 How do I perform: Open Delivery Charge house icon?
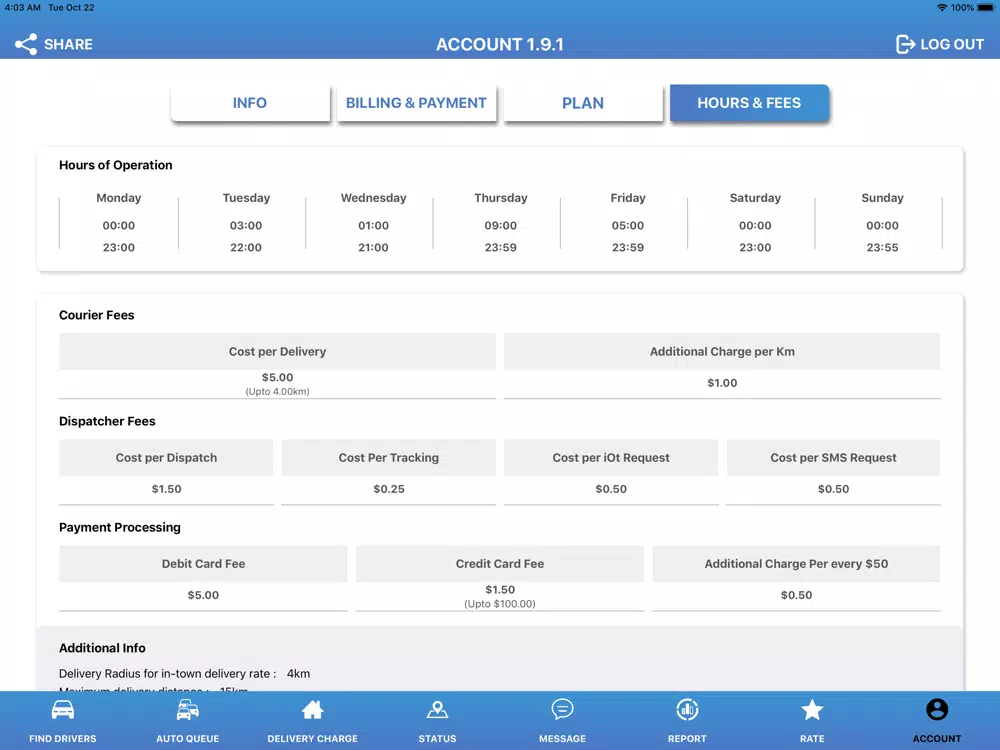click(312, 709)
